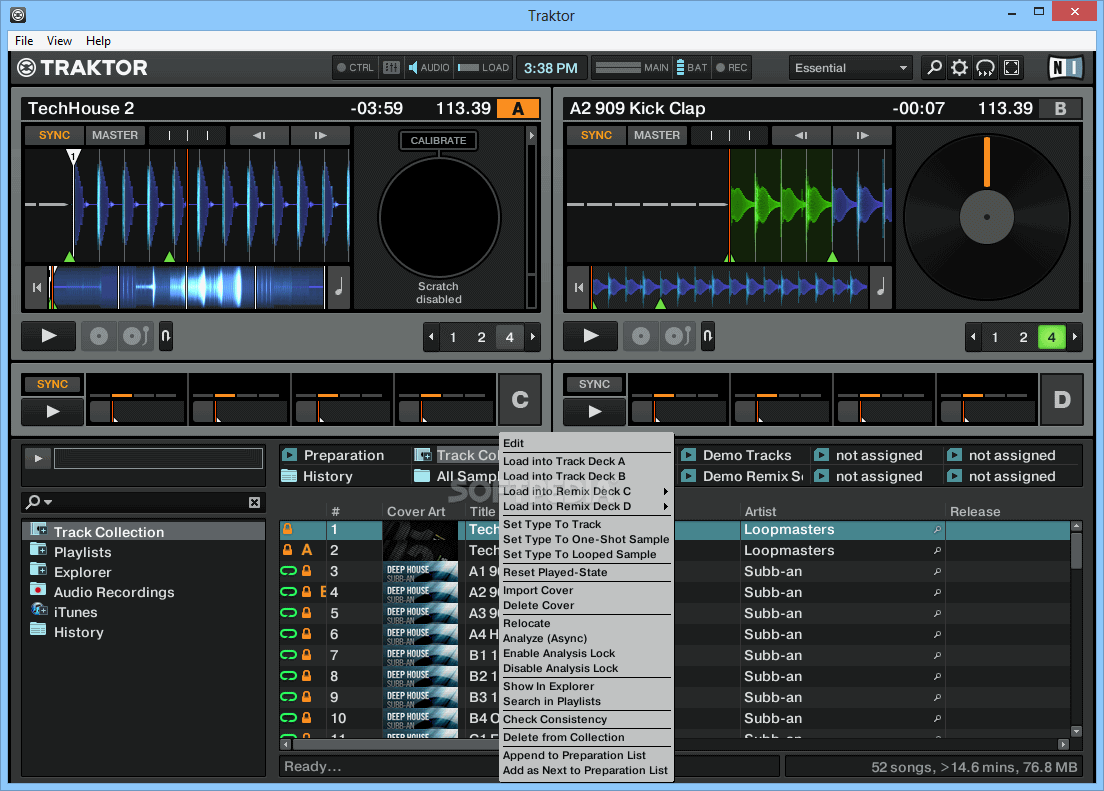Screen dimensions: 1104x791
Task: Click Deck B CUE button icon
Action: (x=641, y=336)
